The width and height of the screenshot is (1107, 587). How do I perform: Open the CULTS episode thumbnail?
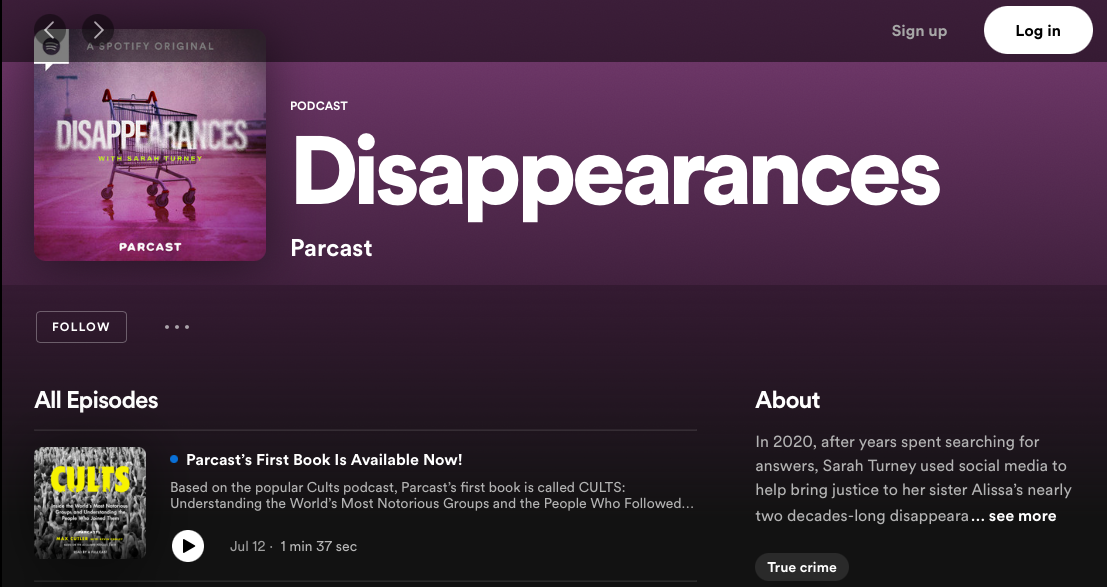pyautogui.click(x=90, y=503)
